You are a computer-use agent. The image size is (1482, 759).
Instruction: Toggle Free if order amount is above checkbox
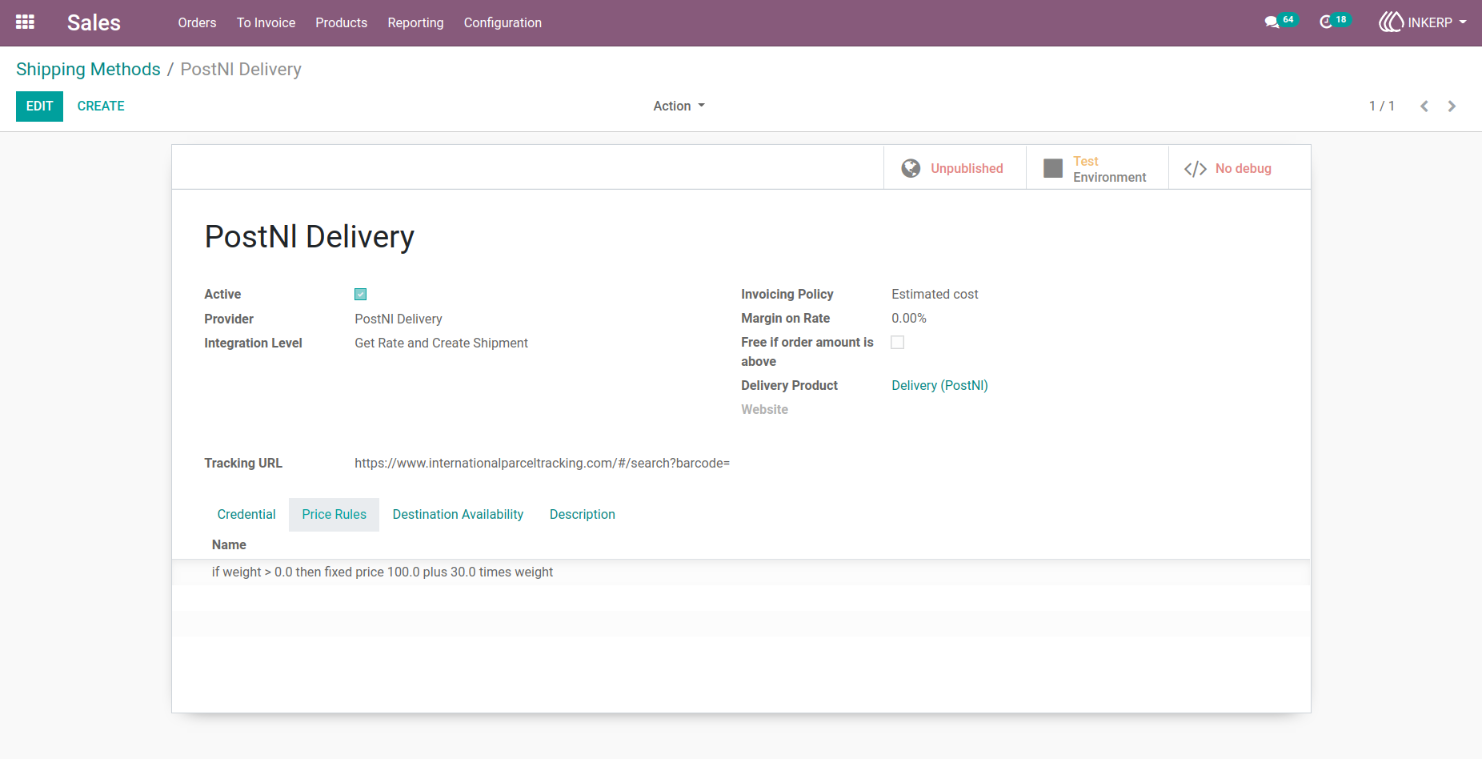pos(897,342)
